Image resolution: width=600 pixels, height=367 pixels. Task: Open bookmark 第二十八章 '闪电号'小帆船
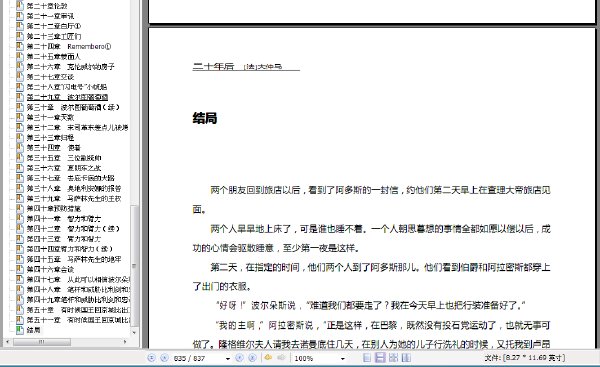point(67,87)
